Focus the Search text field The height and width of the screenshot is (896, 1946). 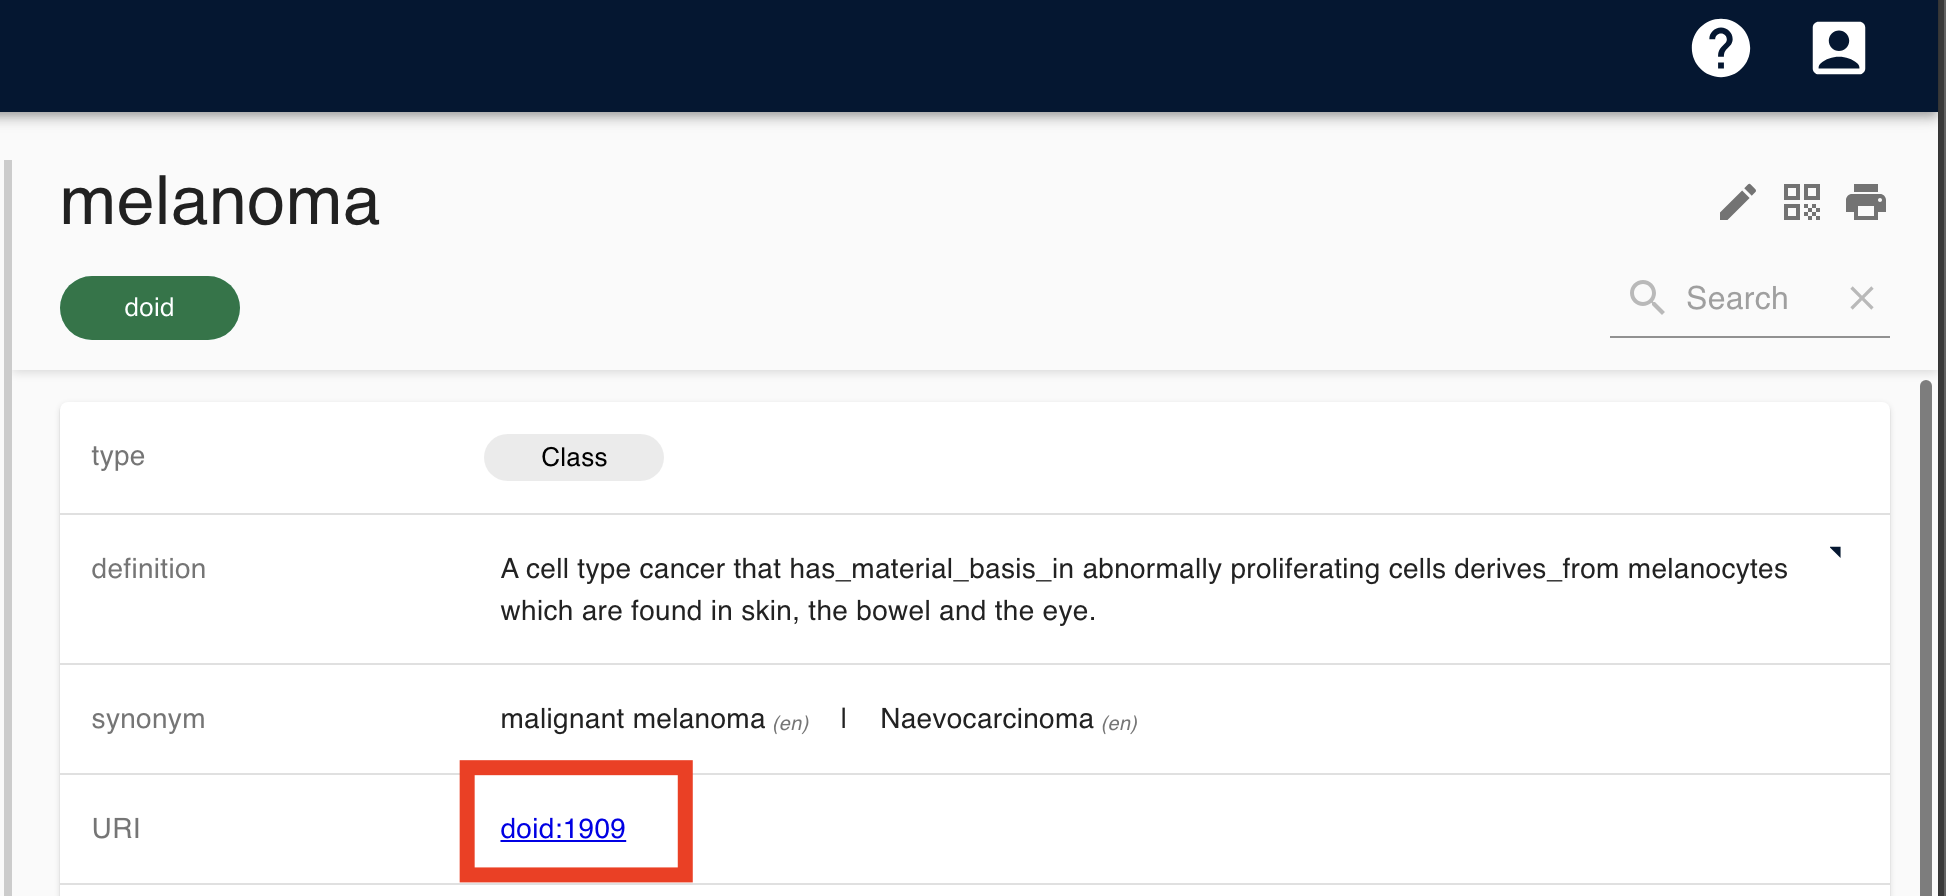pos(1750,298)
